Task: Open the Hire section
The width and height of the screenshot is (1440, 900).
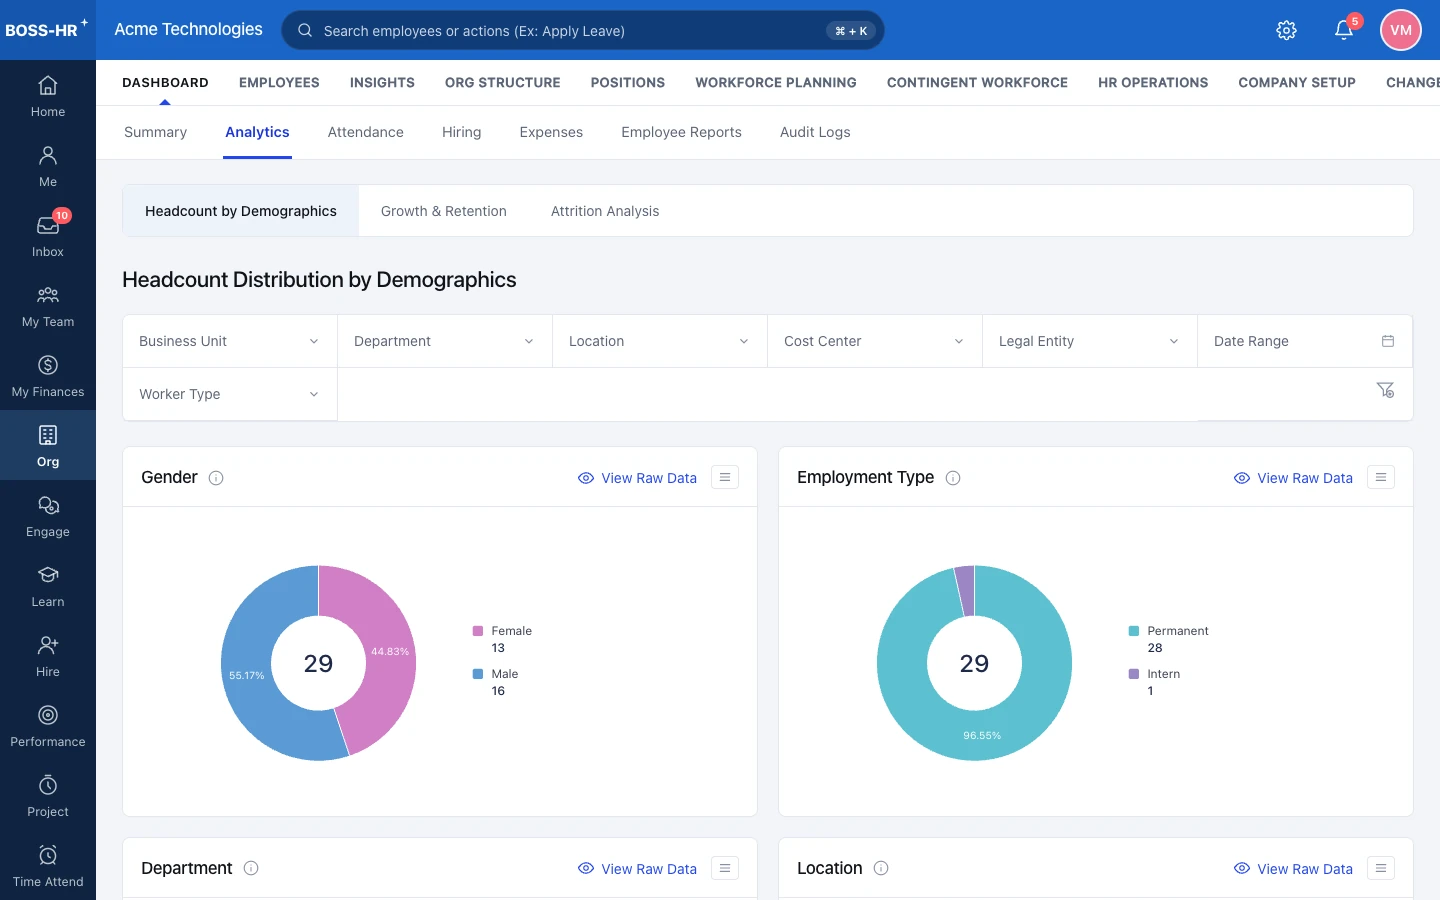Action: (x=48, y=657)
